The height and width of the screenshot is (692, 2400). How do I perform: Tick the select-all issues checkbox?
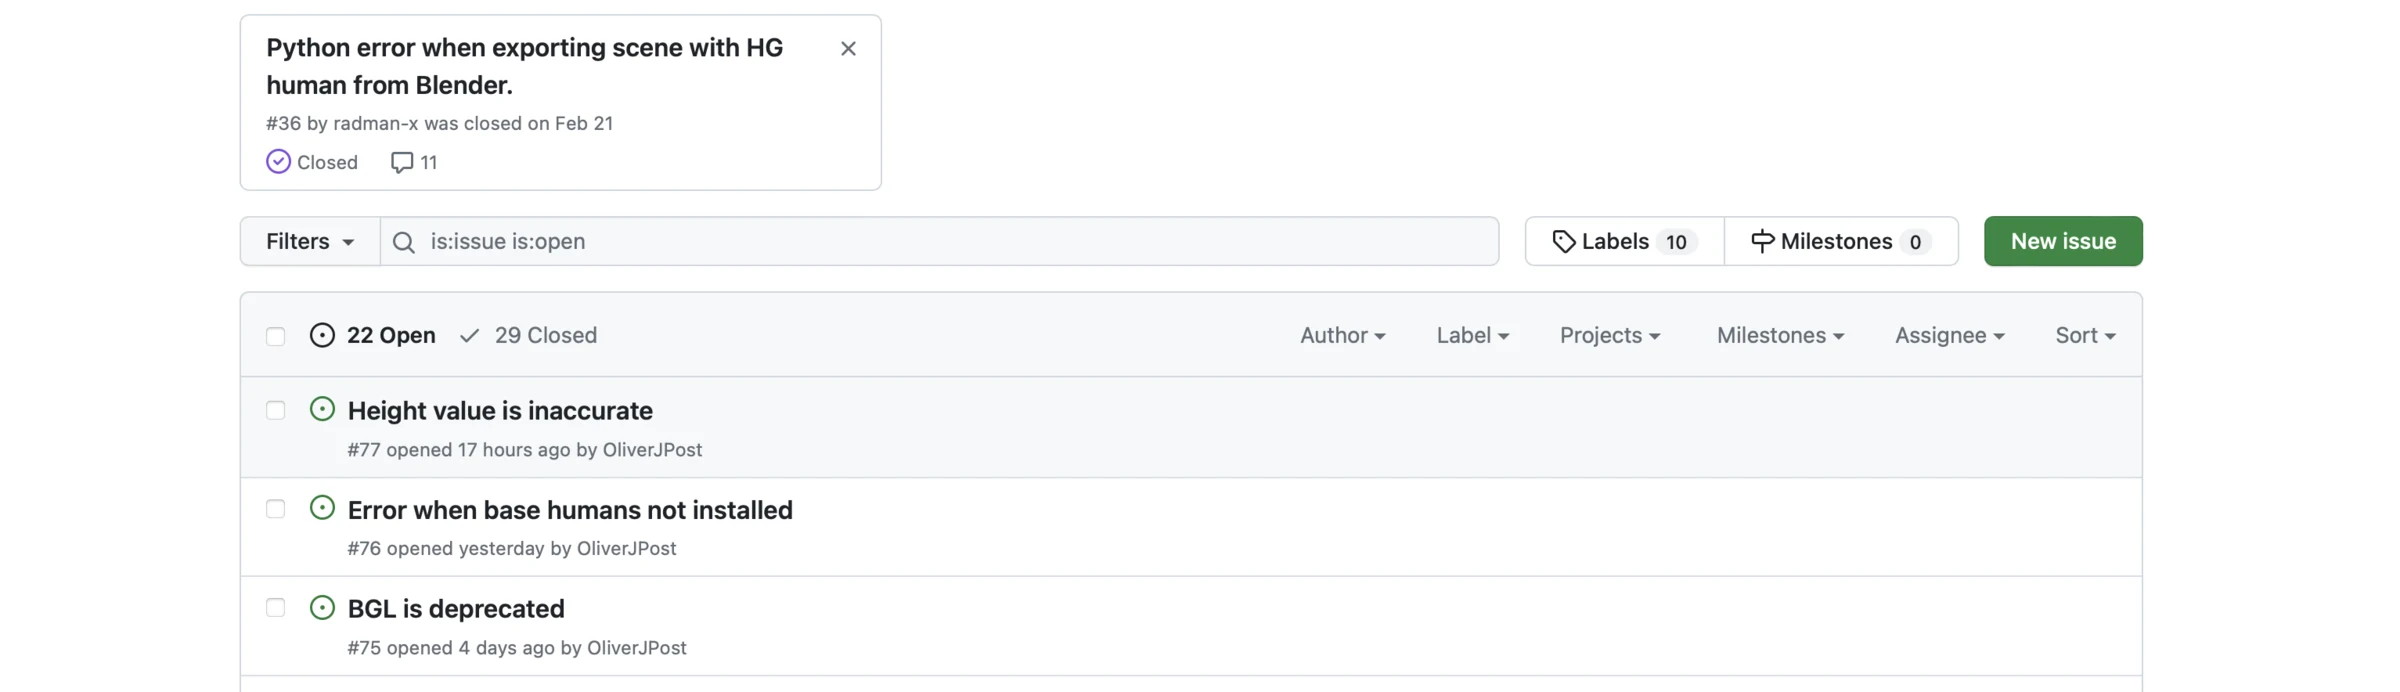tap(276, 336)
